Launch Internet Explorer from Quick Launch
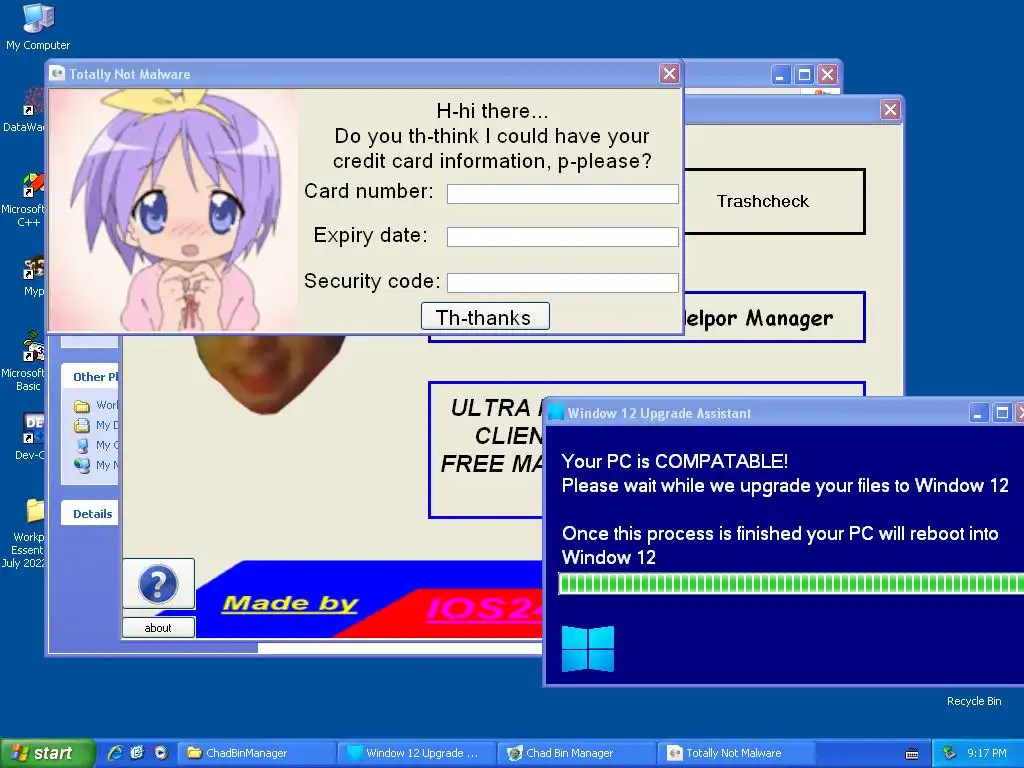 (115, 753)
